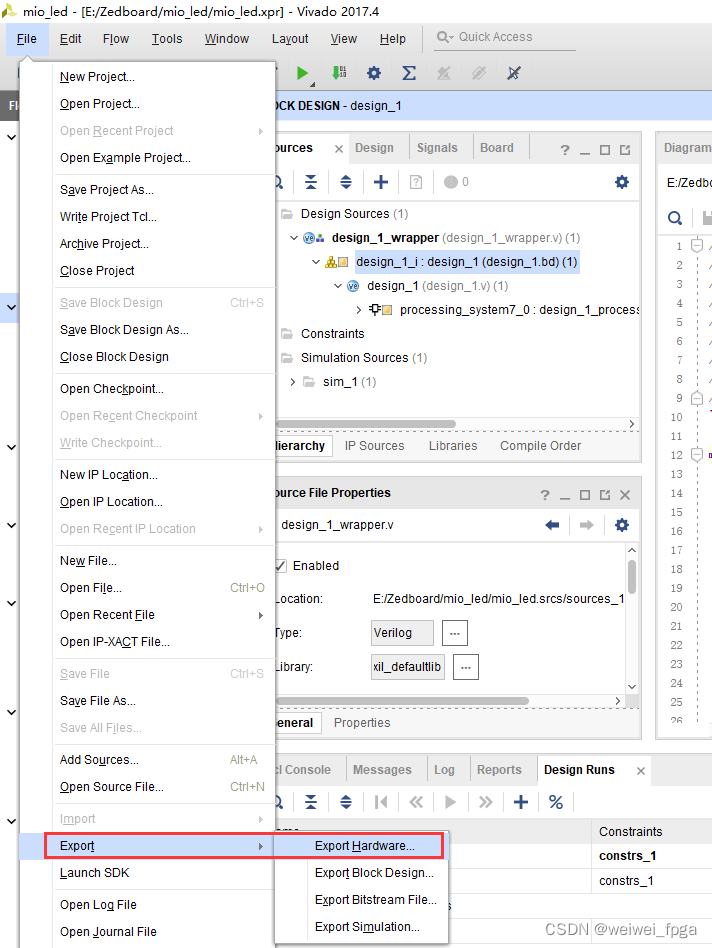Screen dimensions: 712x948
Task: Open the Edit menu
Action: coord(70,39)
